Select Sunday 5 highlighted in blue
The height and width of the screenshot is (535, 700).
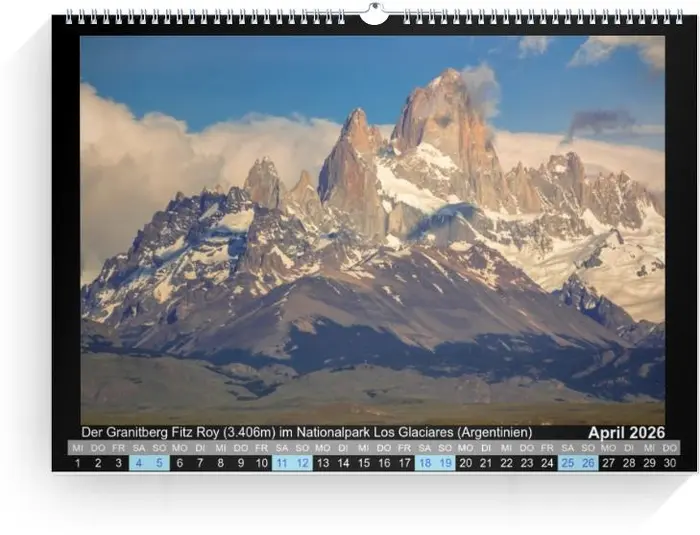[x=159, y=463]
